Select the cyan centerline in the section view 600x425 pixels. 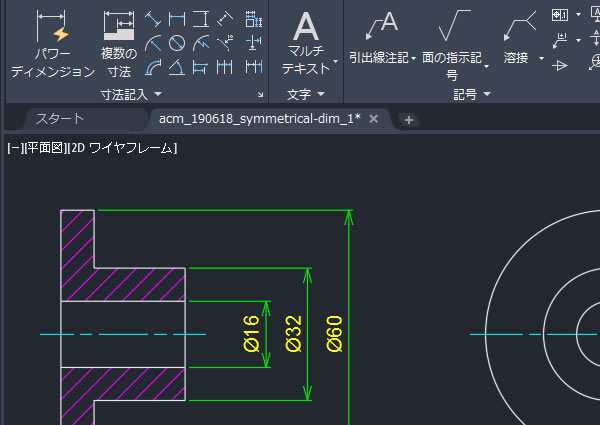tap(123, 334)
